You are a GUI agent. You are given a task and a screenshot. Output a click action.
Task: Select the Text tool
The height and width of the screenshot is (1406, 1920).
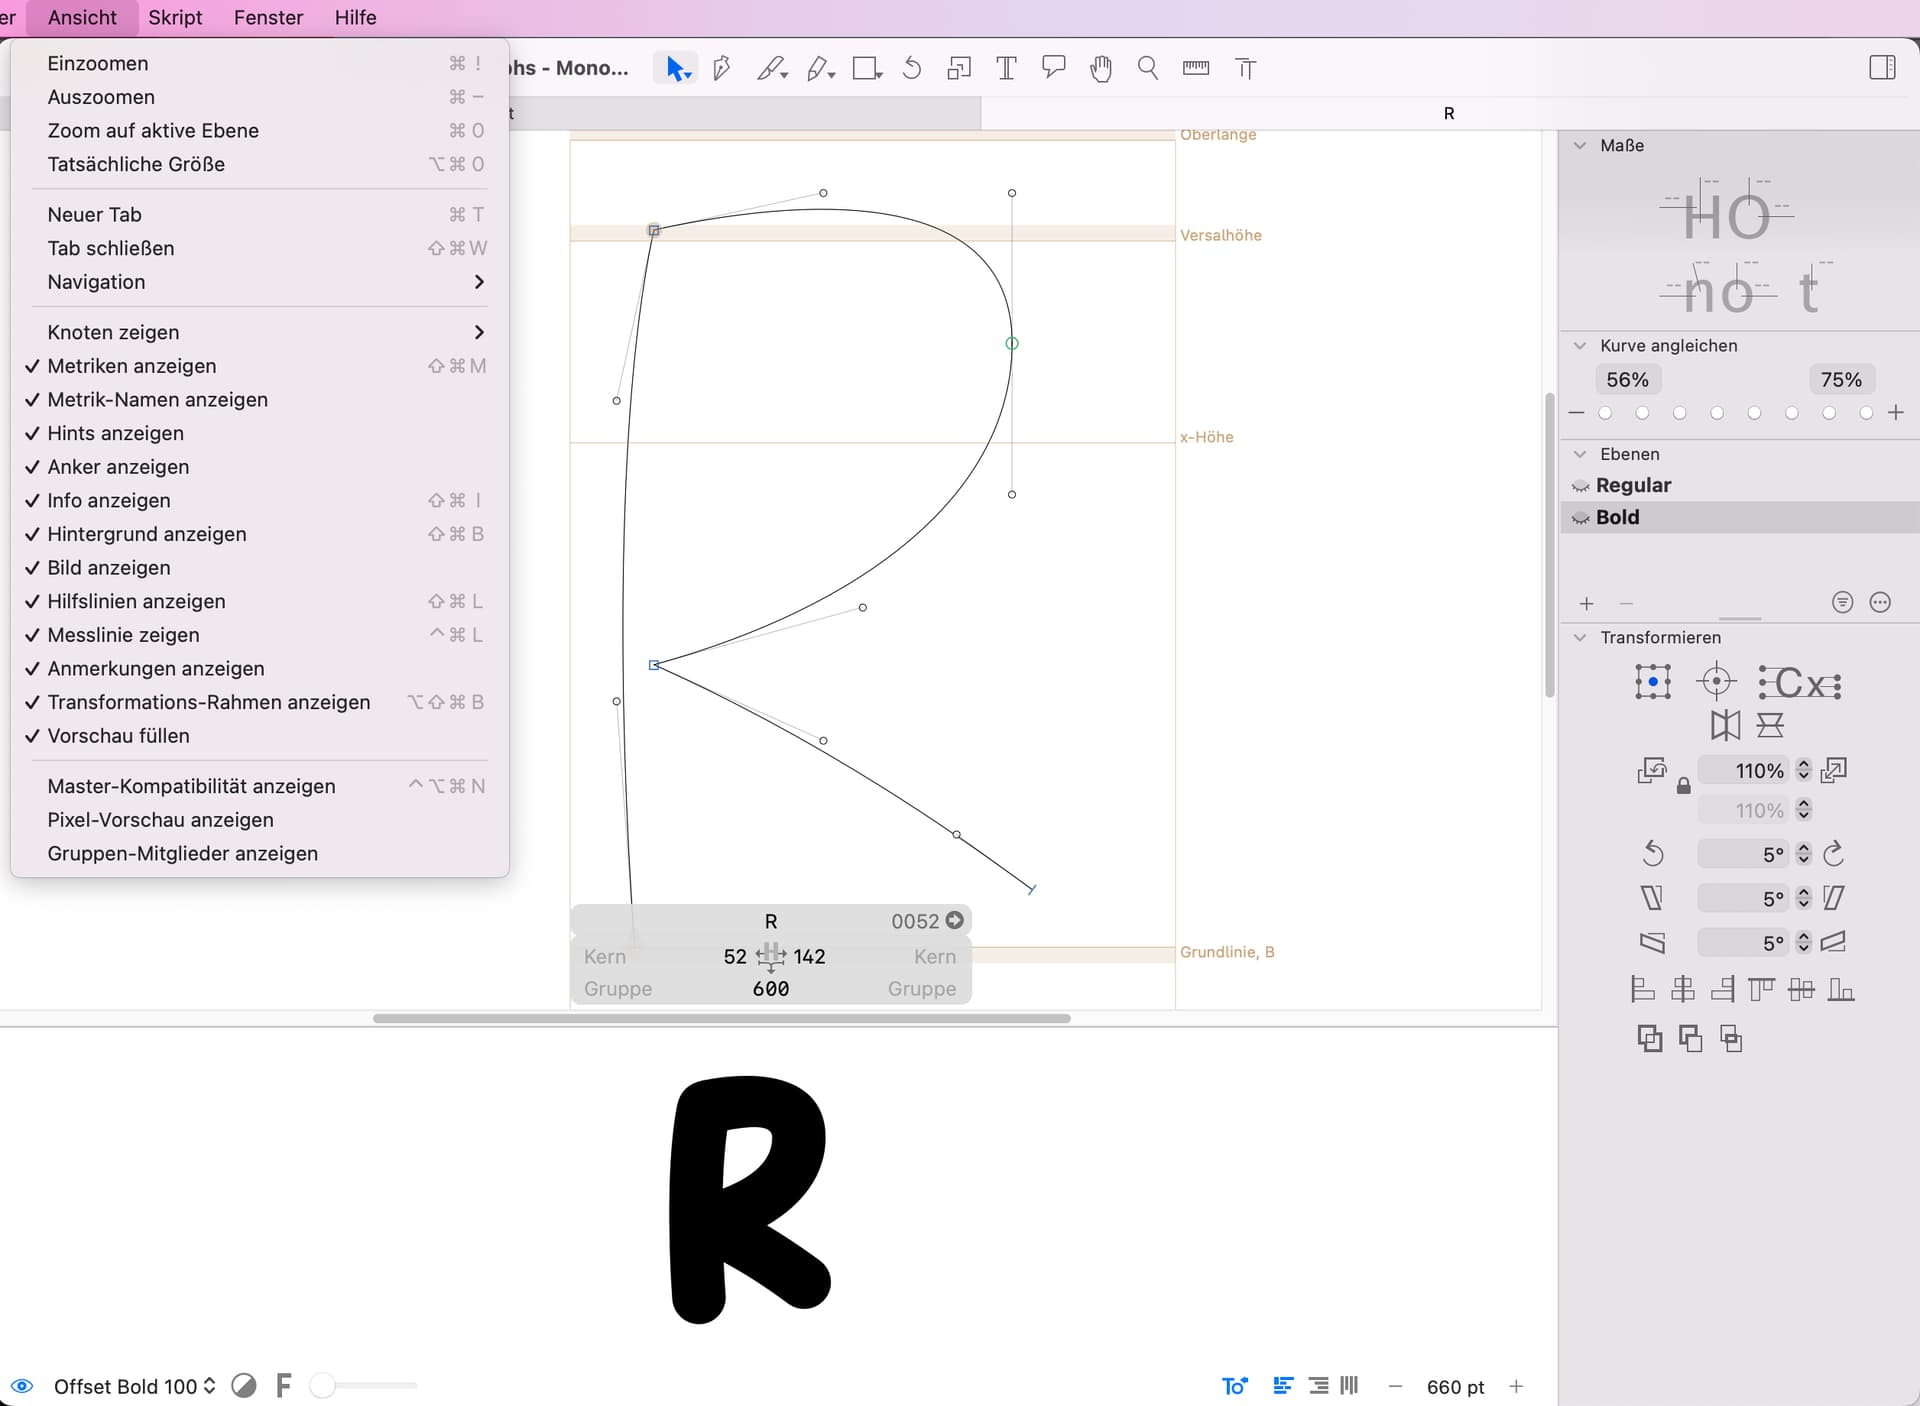click(x=1006, y=68)
